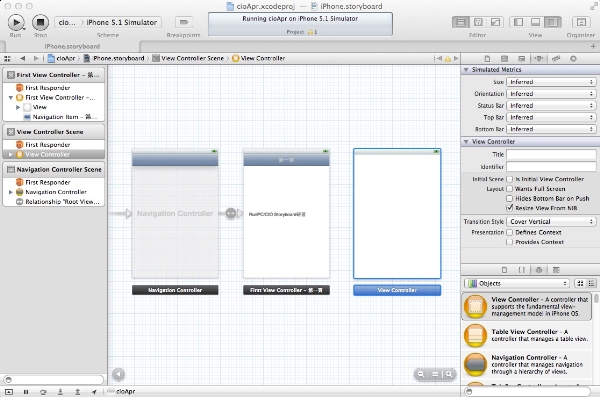
Task: Click the Title input field
Action: pyautogui.click(x=551, y=154)
